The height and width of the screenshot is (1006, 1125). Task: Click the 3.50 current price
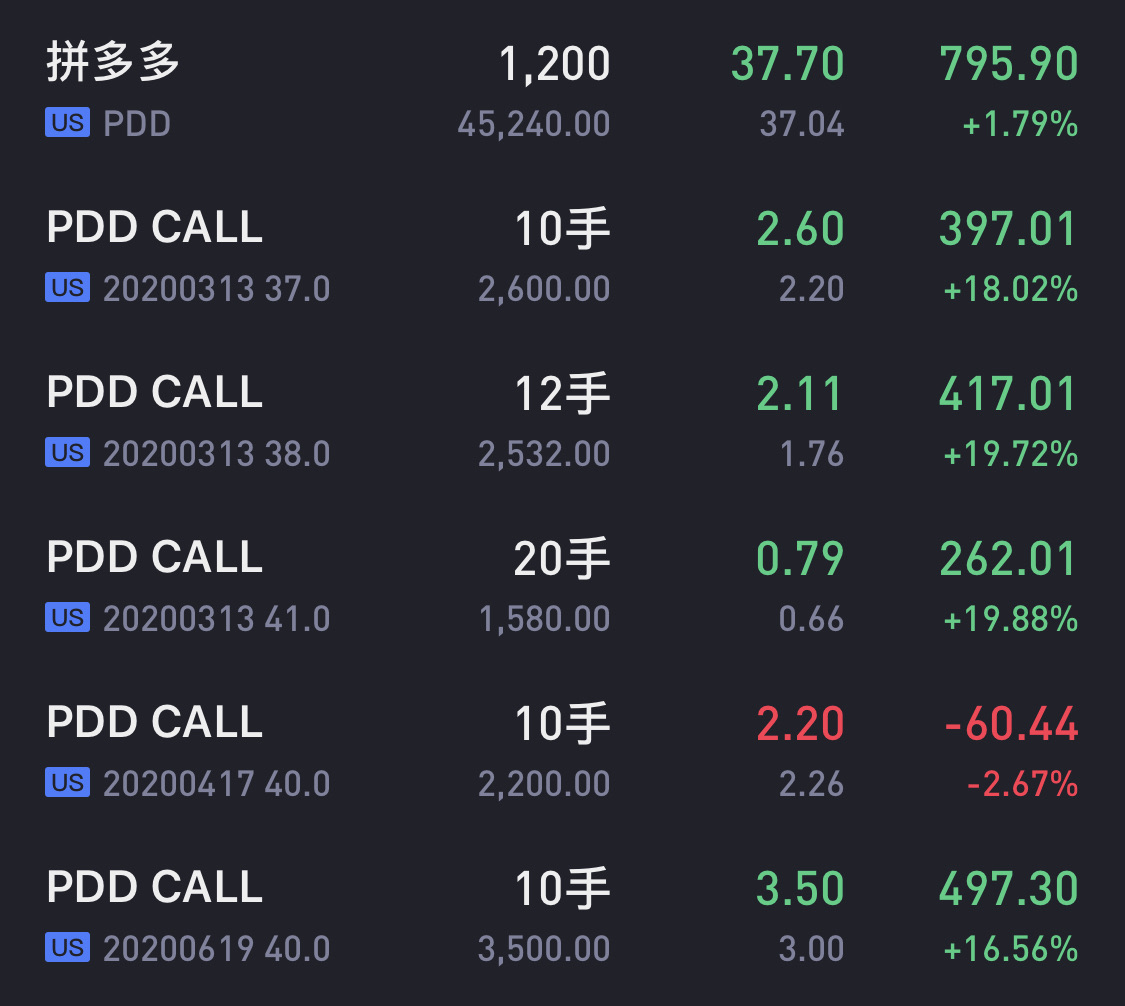[x=800, y=889]
